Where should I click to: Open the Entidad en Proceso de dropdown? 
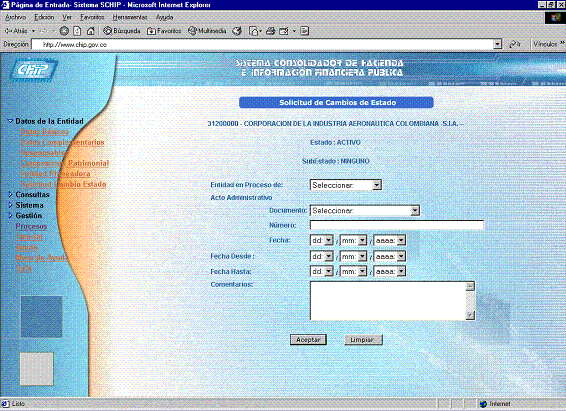pyautogui.click(x=346, y=185)
